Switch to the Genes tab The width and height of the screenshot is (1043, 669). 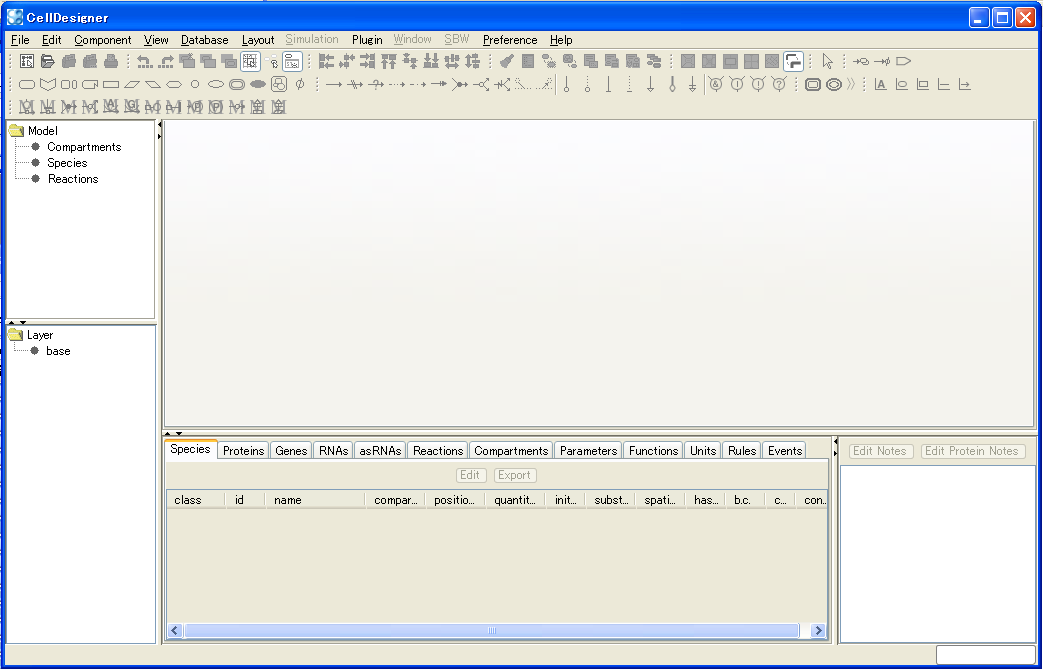[291, 451]
